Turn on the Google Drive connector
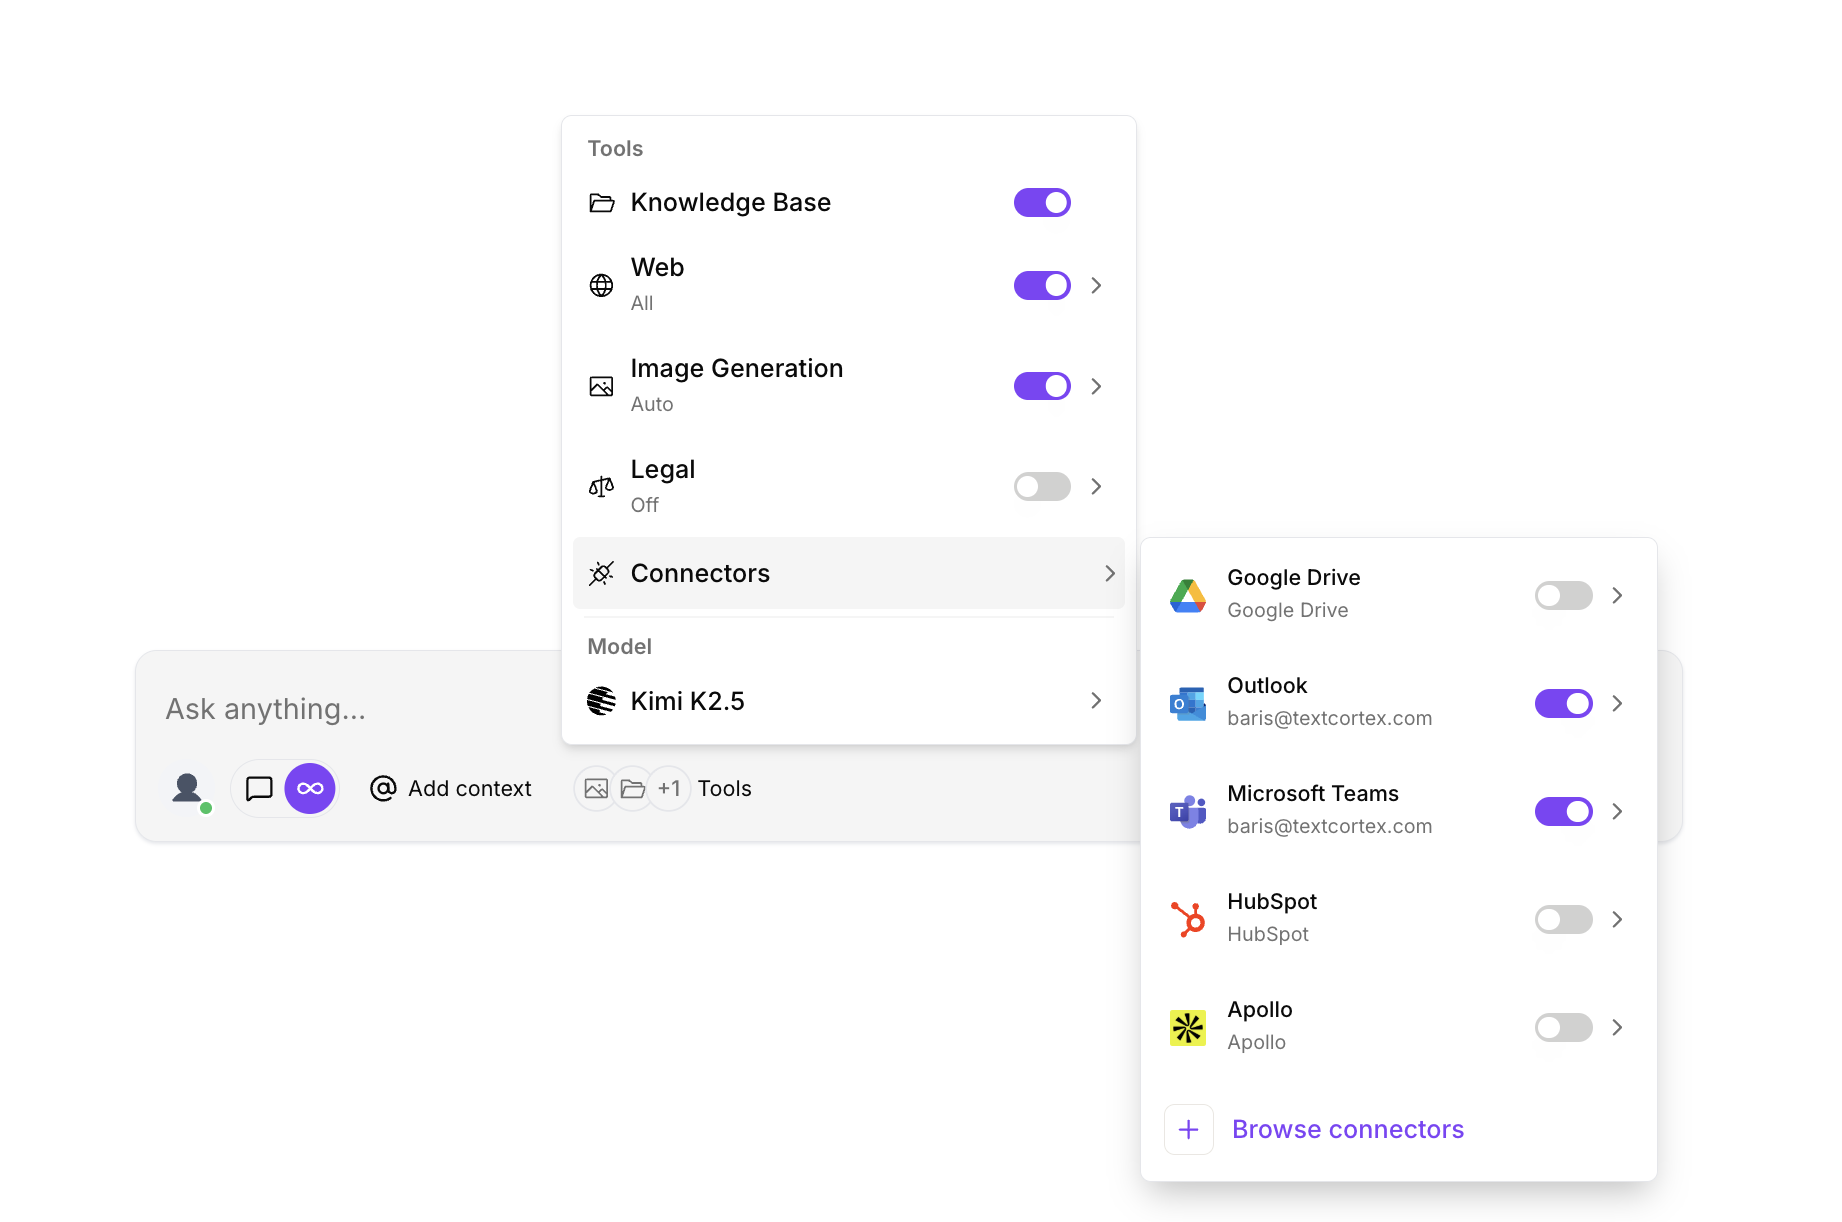Viewport: 1842px width, 1222px height. click(1563, 595)
